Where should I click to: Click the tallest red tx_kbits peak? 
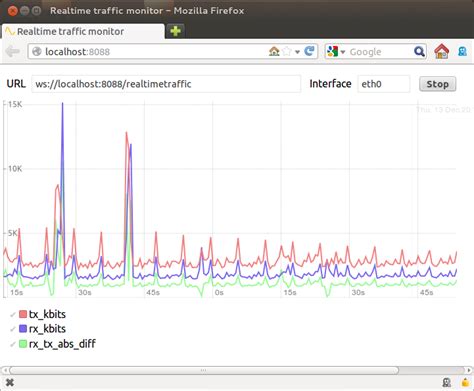click(126, 133)
